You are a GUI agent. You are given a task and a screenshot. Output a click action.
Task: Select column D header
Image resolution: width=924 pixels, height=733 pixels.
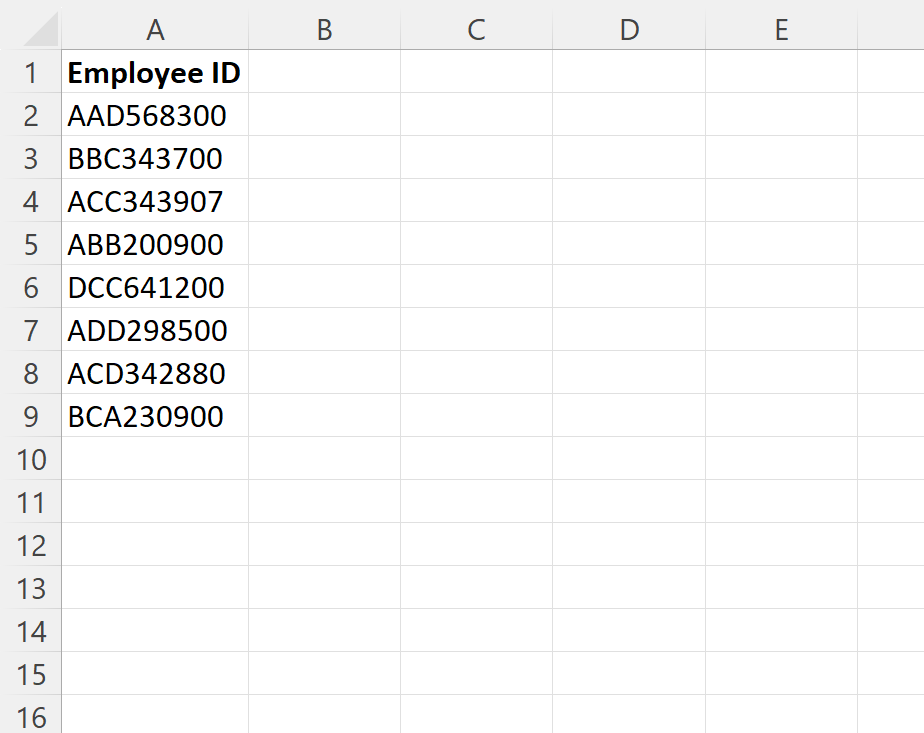(629, 30)
